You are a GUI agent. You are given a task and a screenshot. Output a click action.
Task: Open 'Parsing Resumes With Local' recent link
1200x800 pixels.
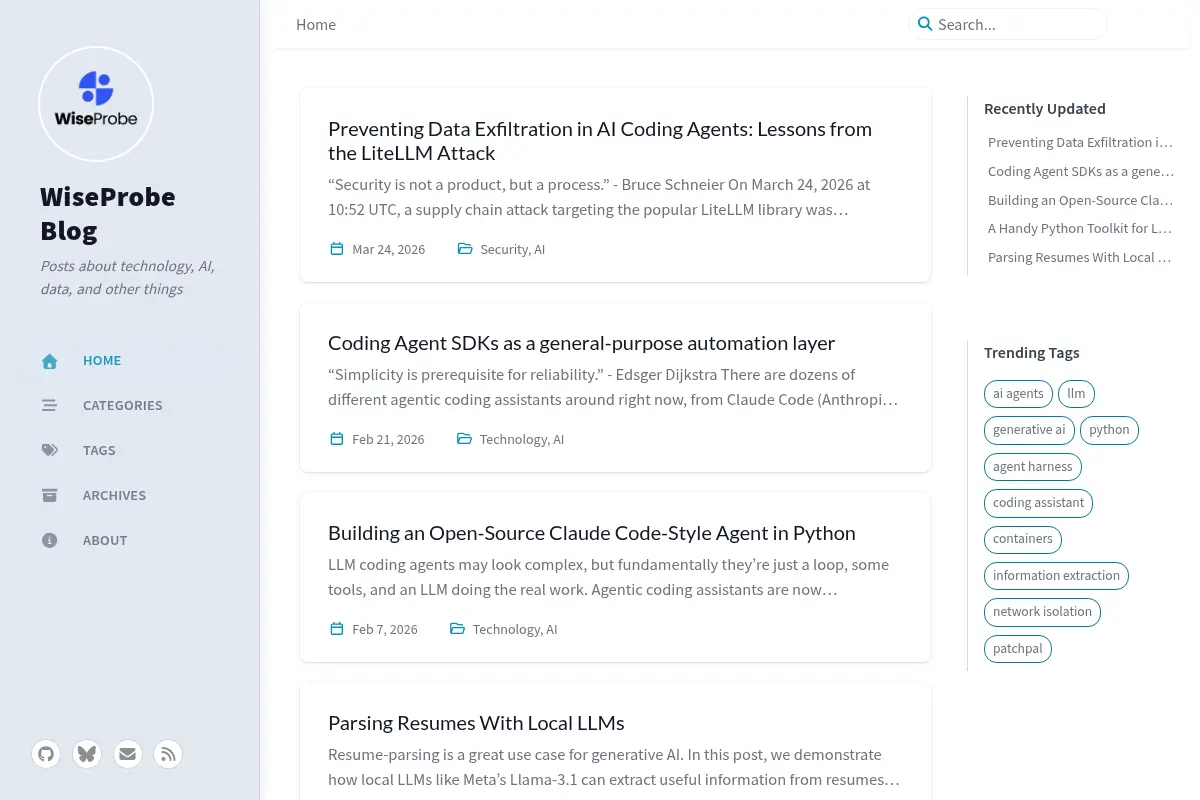pyautogui.click(x=1079, y=257)
